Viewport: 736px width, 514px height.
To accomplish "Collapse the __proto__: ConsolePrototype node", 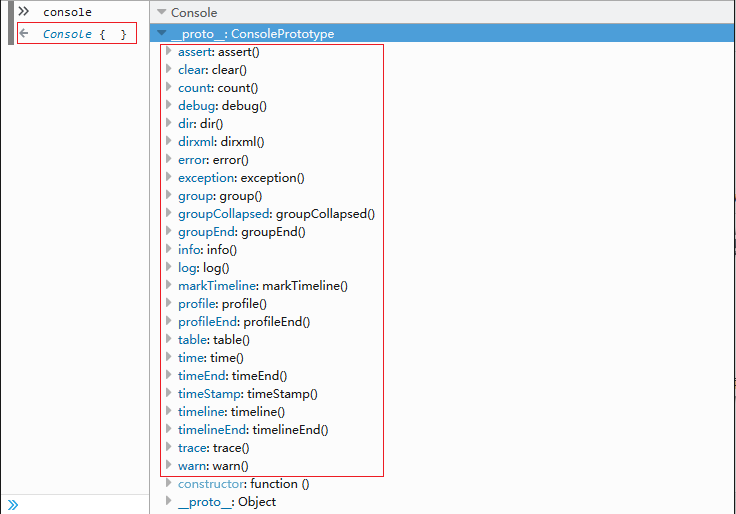I will [161, 33].
